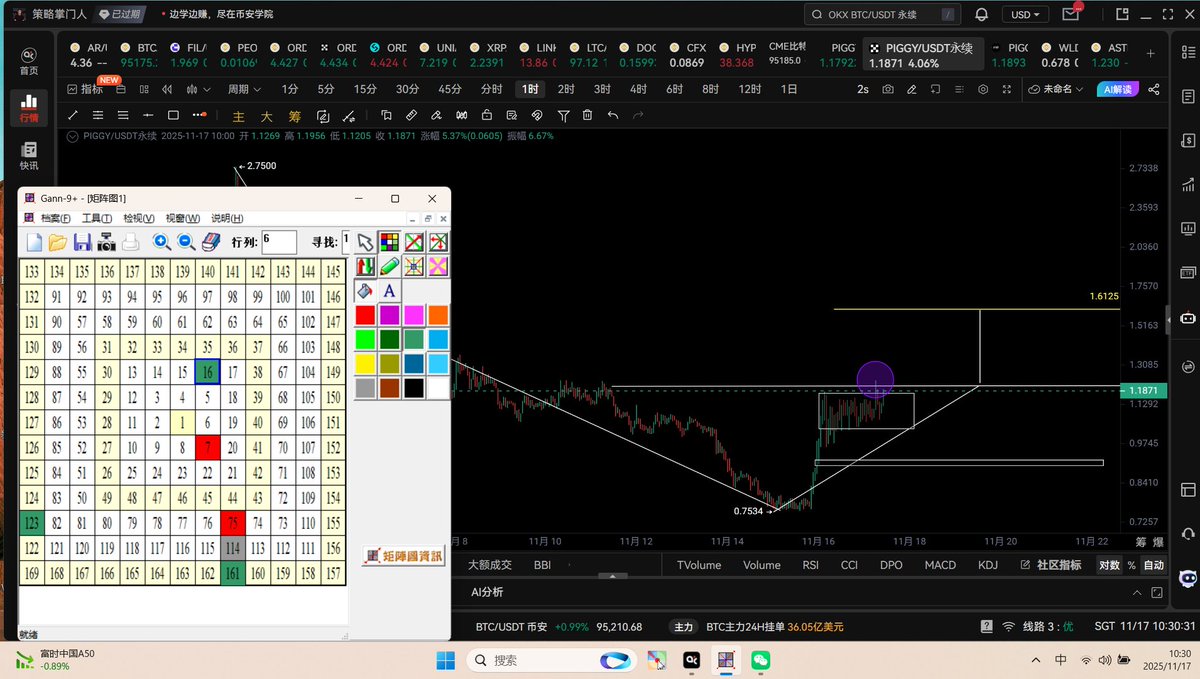Open the 快讯 news sidebar icon
This screenshot has width=1200, height=679.
29,155
